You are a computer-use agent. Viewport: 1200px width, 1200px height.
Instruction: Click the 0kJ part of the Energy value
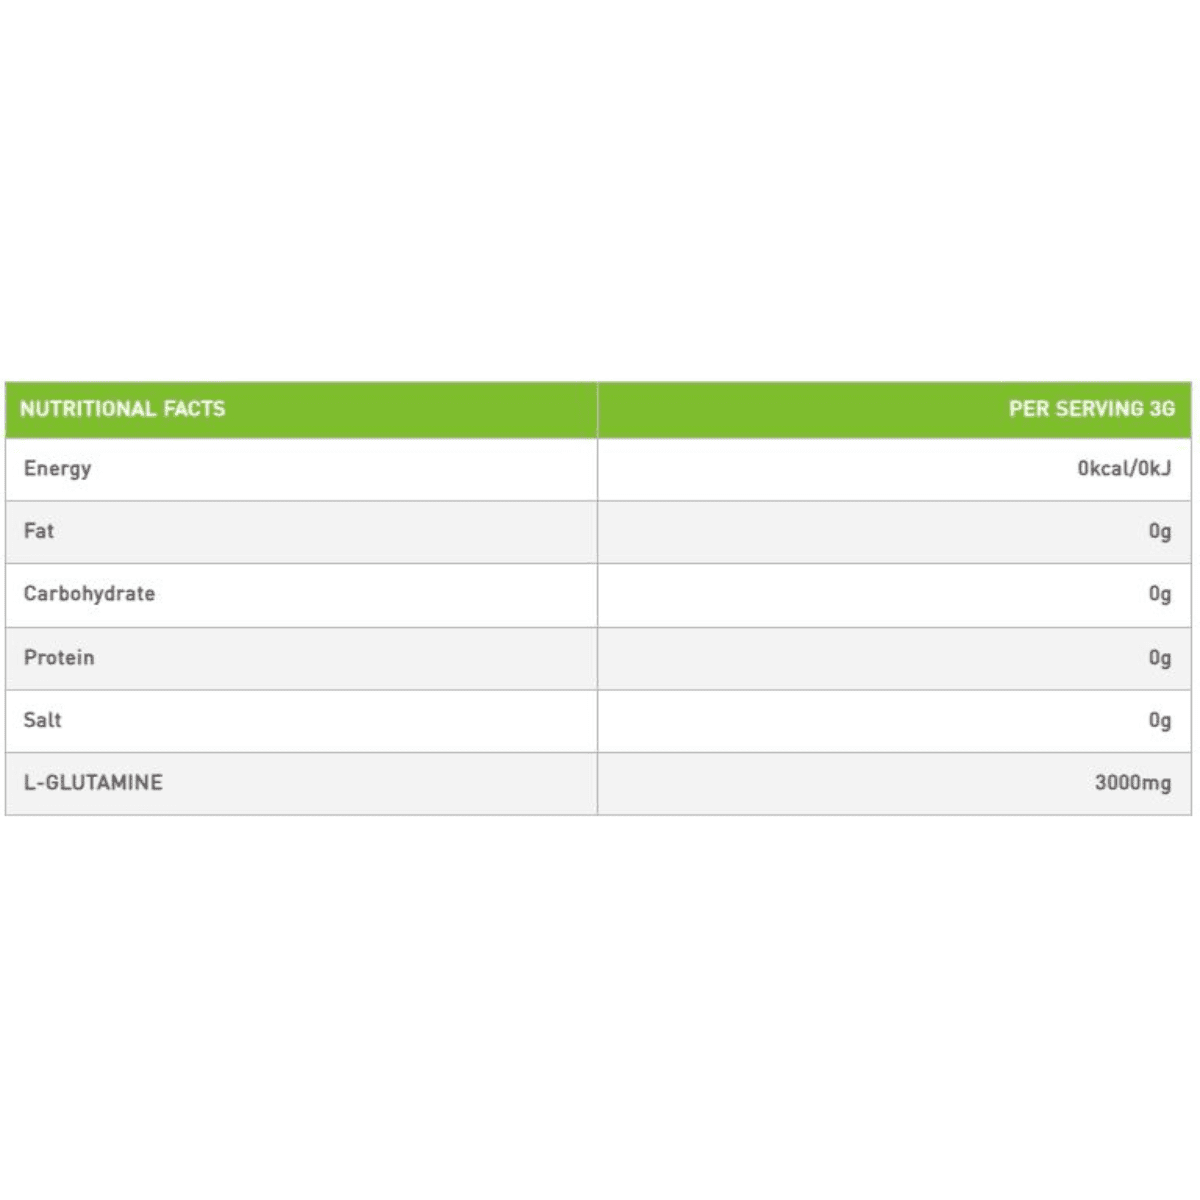(x=1153, y=469)
